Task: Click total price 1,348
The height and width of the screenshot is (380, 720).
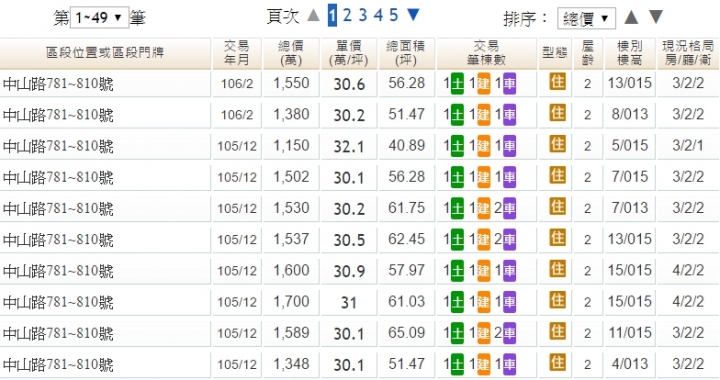Action: (x=291, y=364)
